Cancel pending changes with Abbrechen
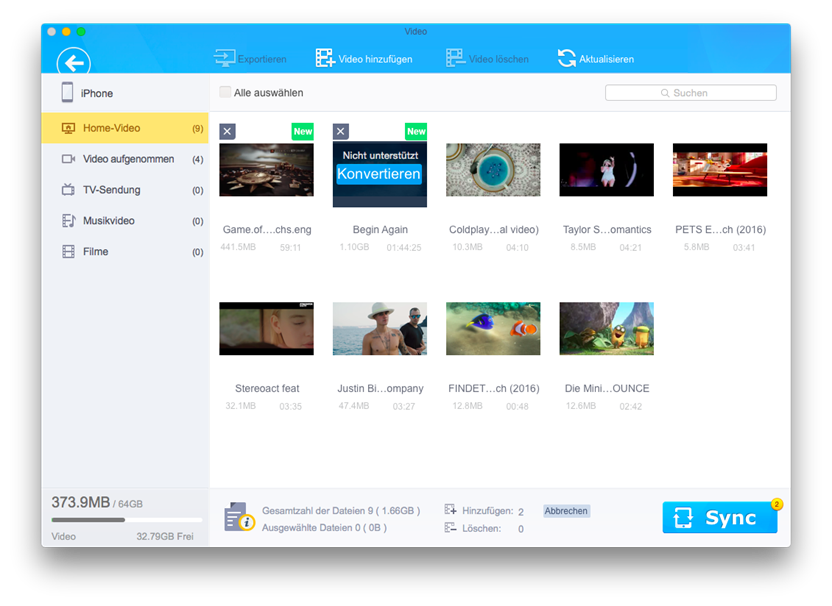This screenshot has height=606, width=832. click(566, 510)
